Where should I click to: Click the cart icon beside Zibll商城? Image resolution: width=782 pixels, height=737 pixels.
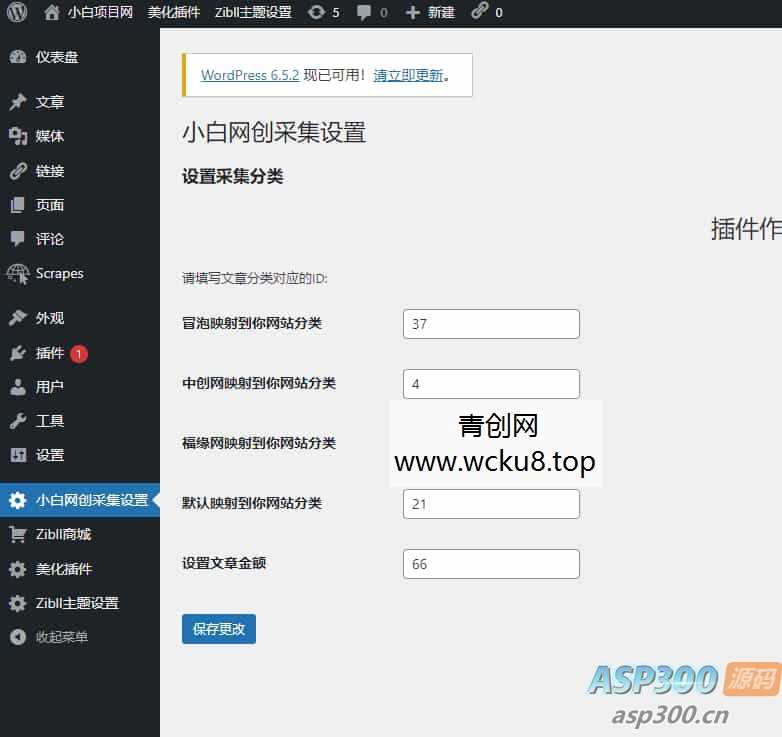tap(18, 534)
